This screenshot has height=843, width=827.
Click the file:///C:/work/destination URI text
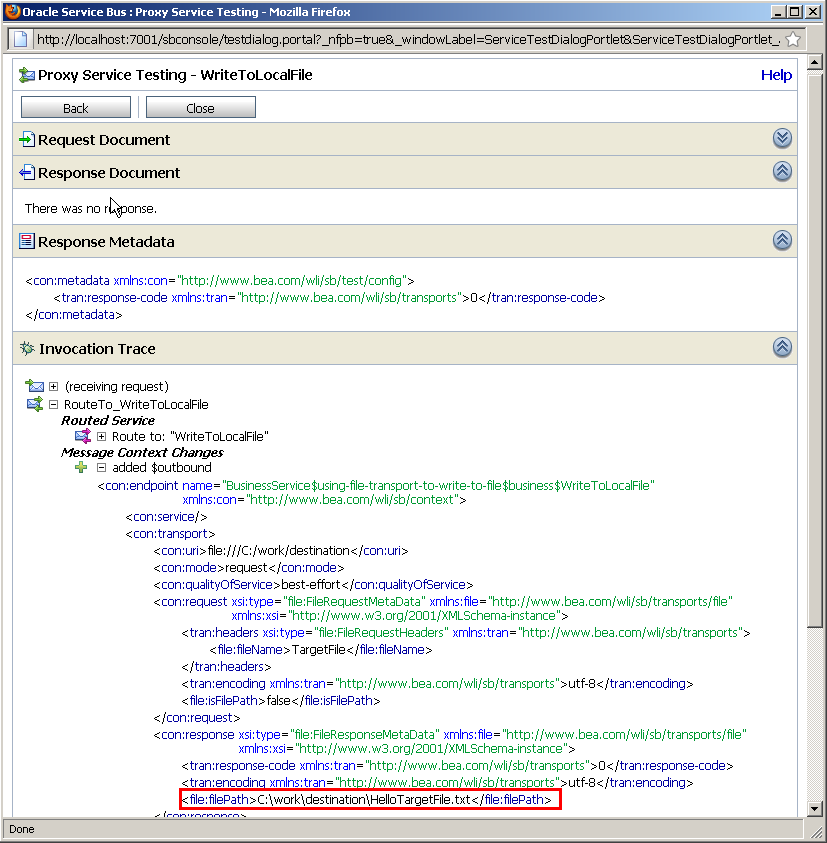coord(279,551)
